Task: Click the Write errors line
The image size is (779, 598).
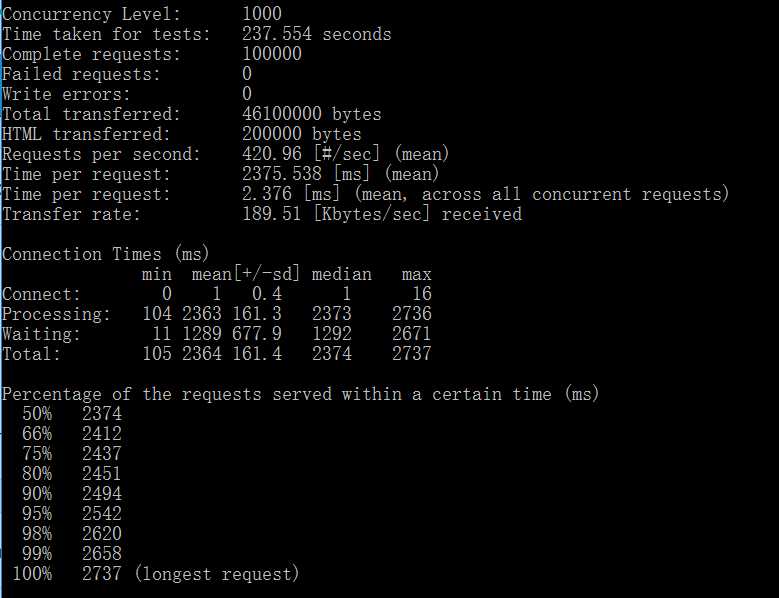Action: (x=127, y=94)
